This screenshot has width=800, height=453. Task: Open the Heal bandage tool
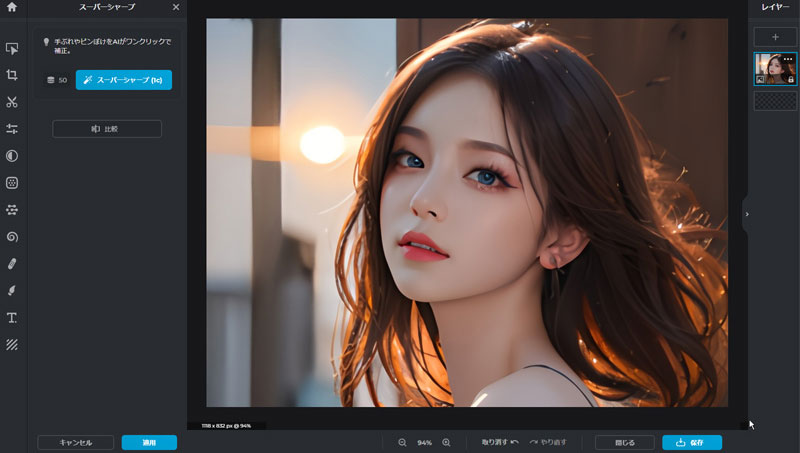(12, 264)
